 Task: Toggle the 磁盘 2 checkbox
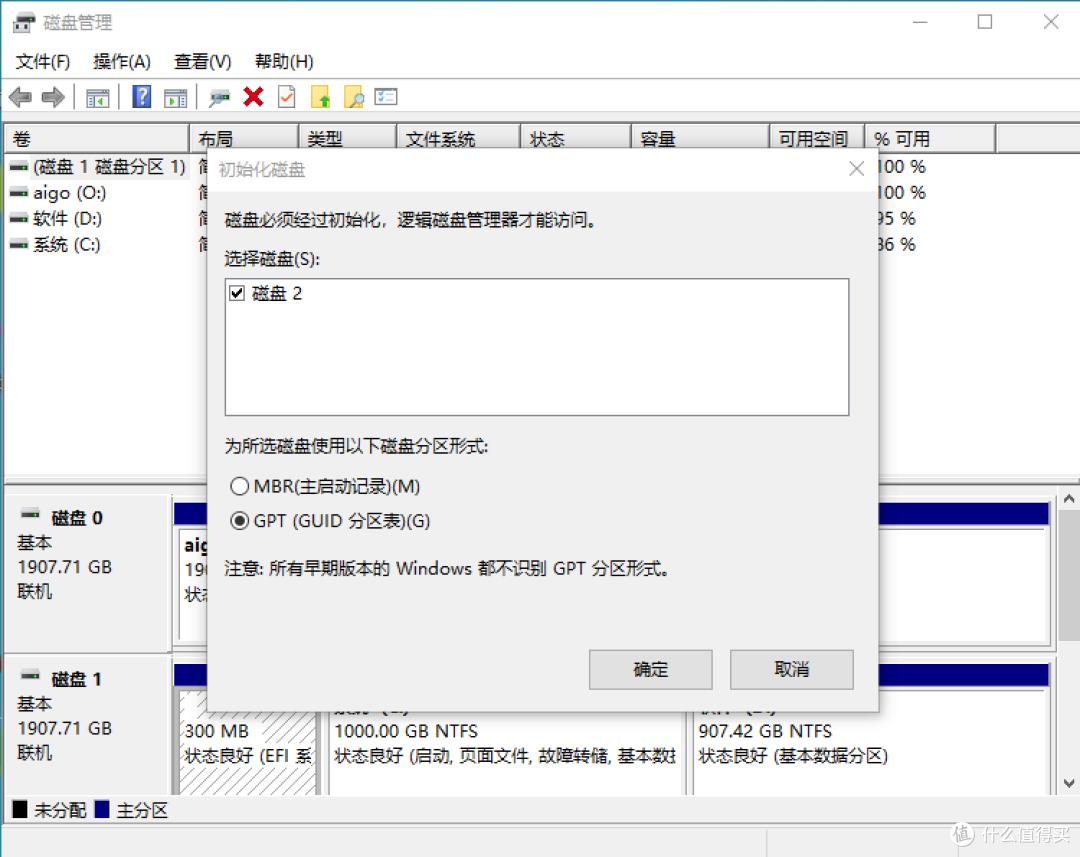(x=237, y=293)
